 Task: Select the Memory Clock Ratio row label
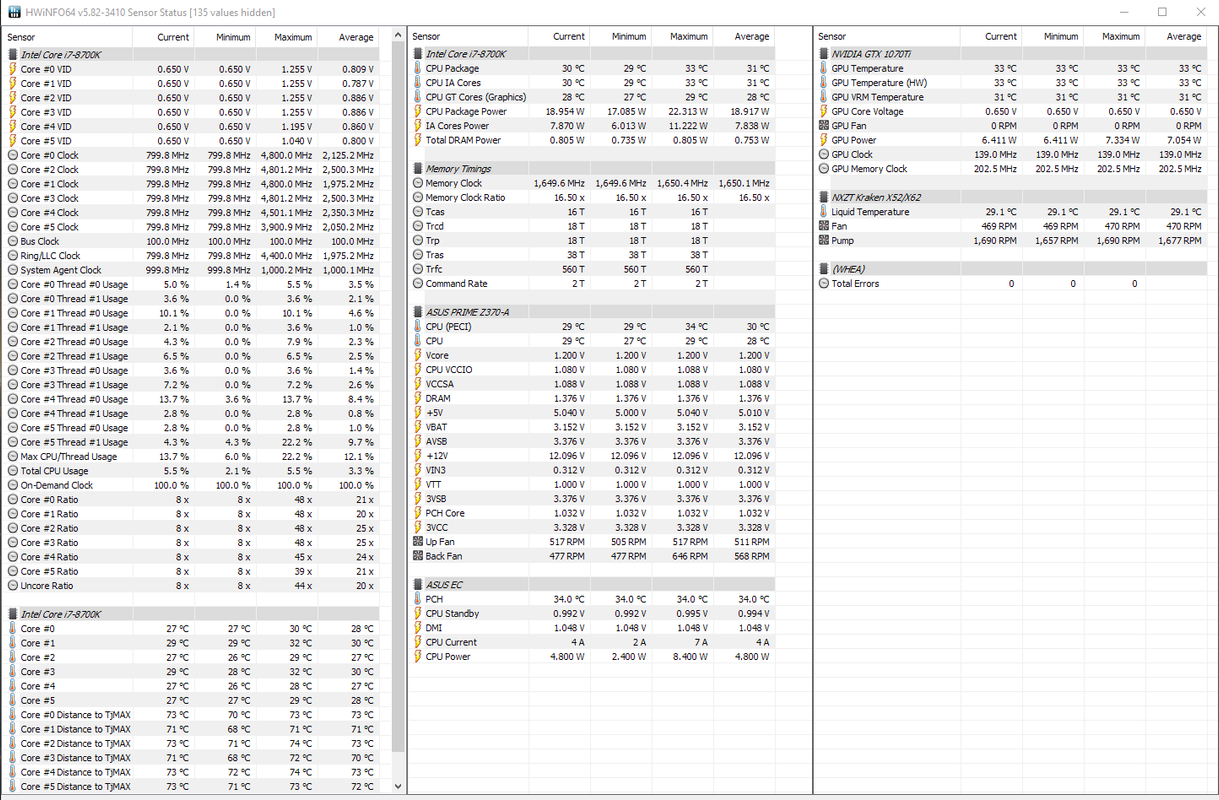pyautogui.click(x=466, y=198)
